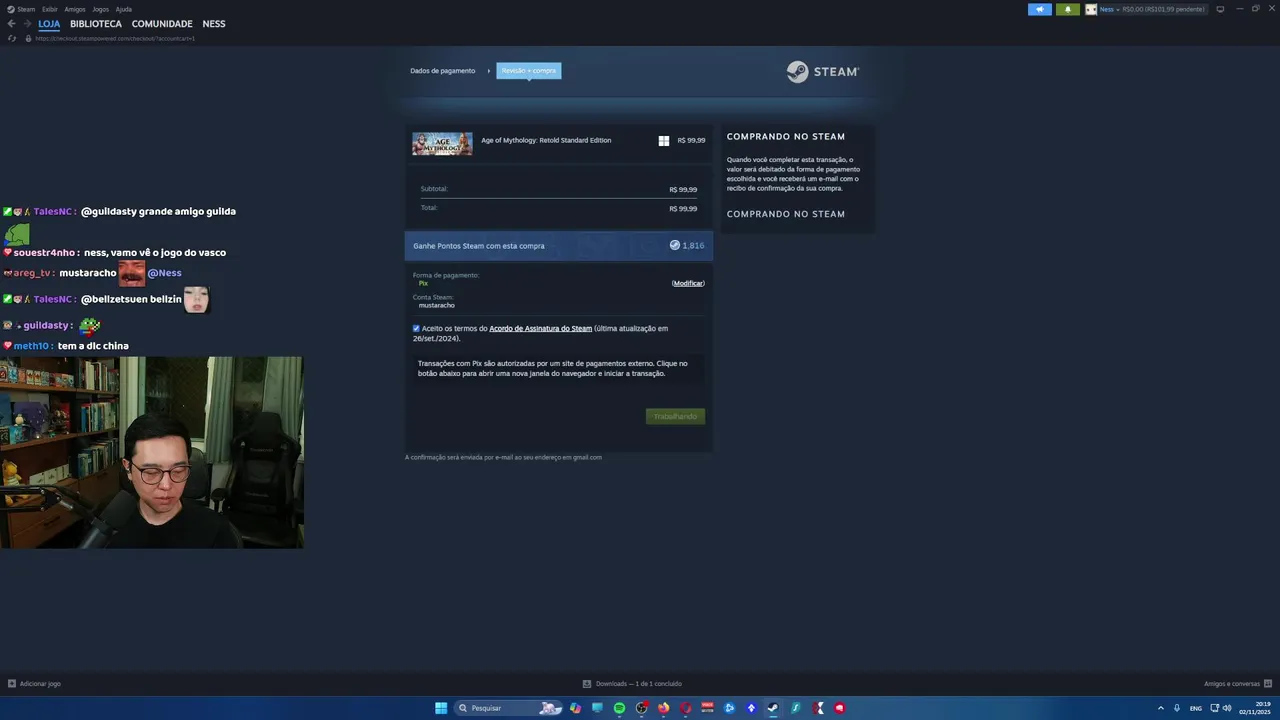This screenshot has width=1280, height=720.
Task: Open Amigos e conversas
Action: coord(1237,684)
